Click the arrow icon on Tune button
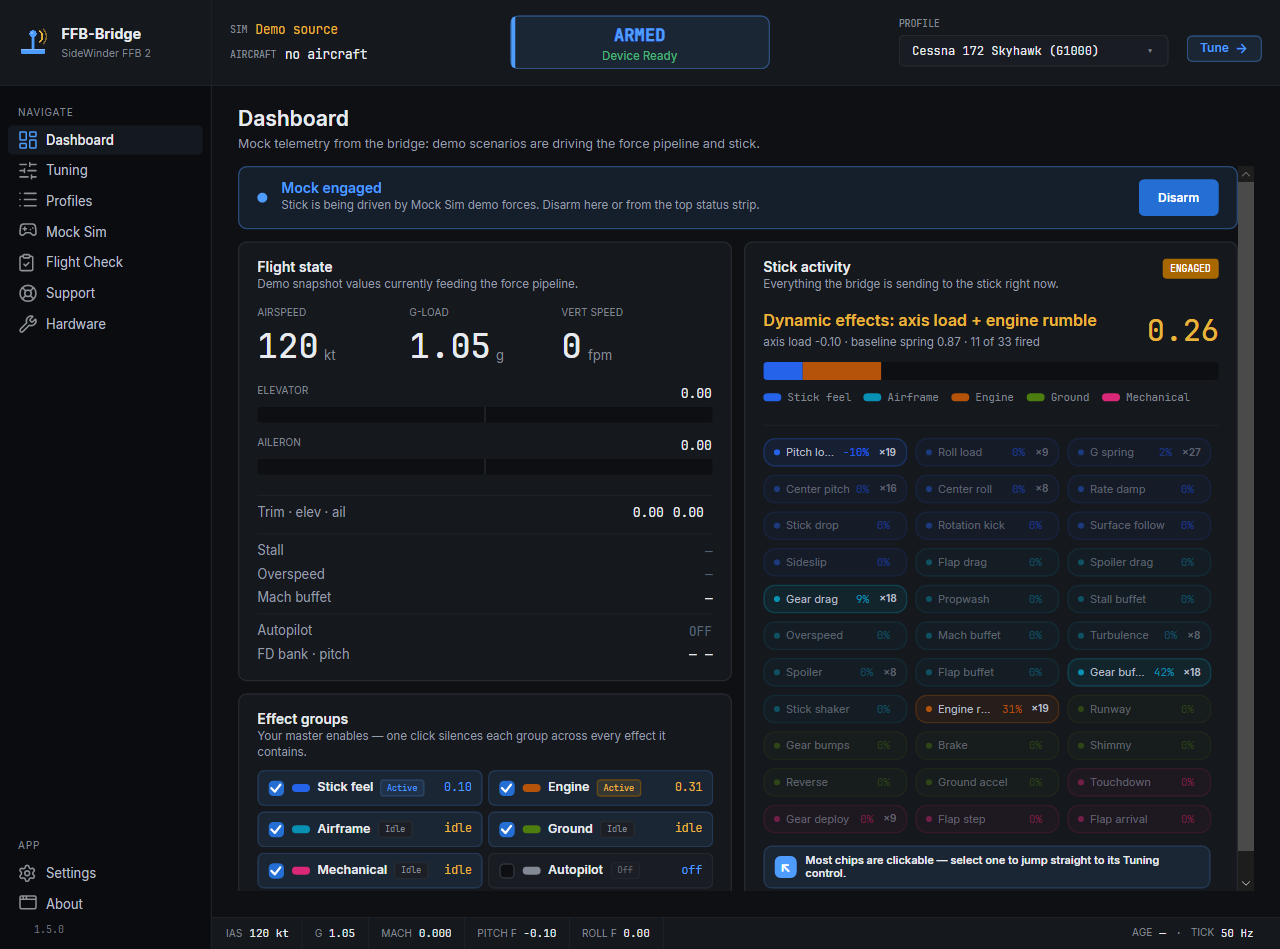Image resolution: width=1280 pixels, height=949 pixels. click(x=1242, y=48)
